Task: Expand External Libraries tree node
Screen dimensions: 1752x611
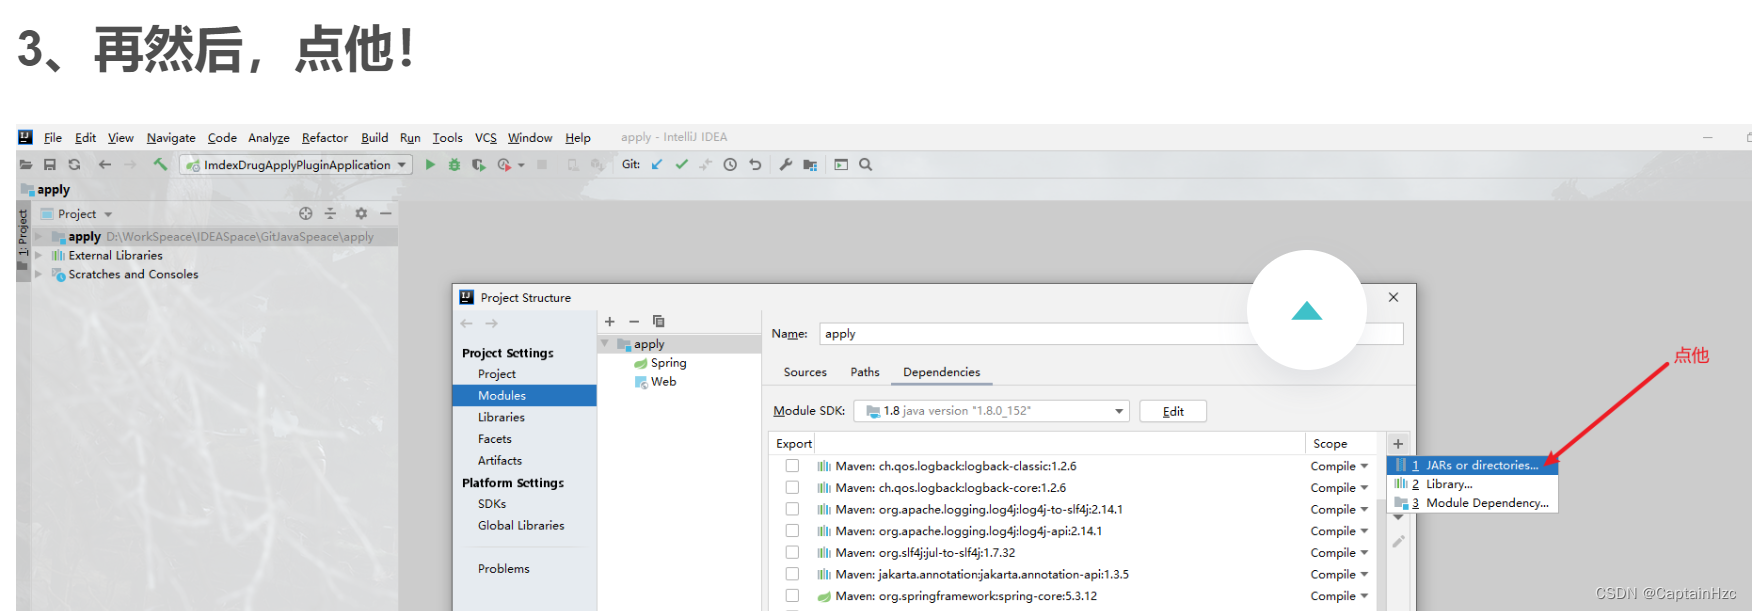Action: [39, 255]
